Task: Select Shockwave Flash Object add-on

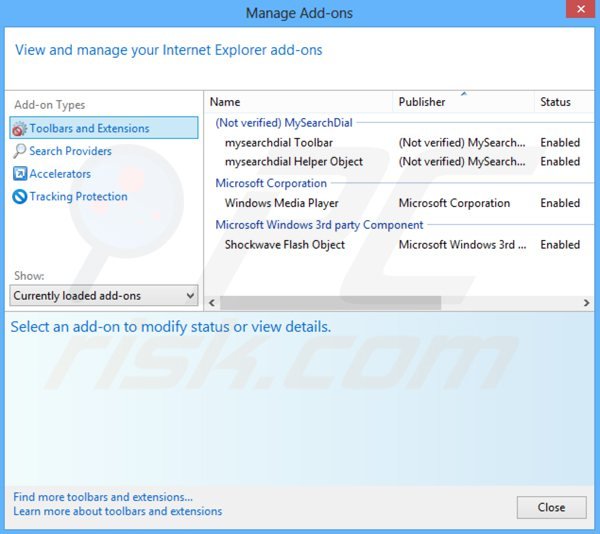Action: pos(285,245)
